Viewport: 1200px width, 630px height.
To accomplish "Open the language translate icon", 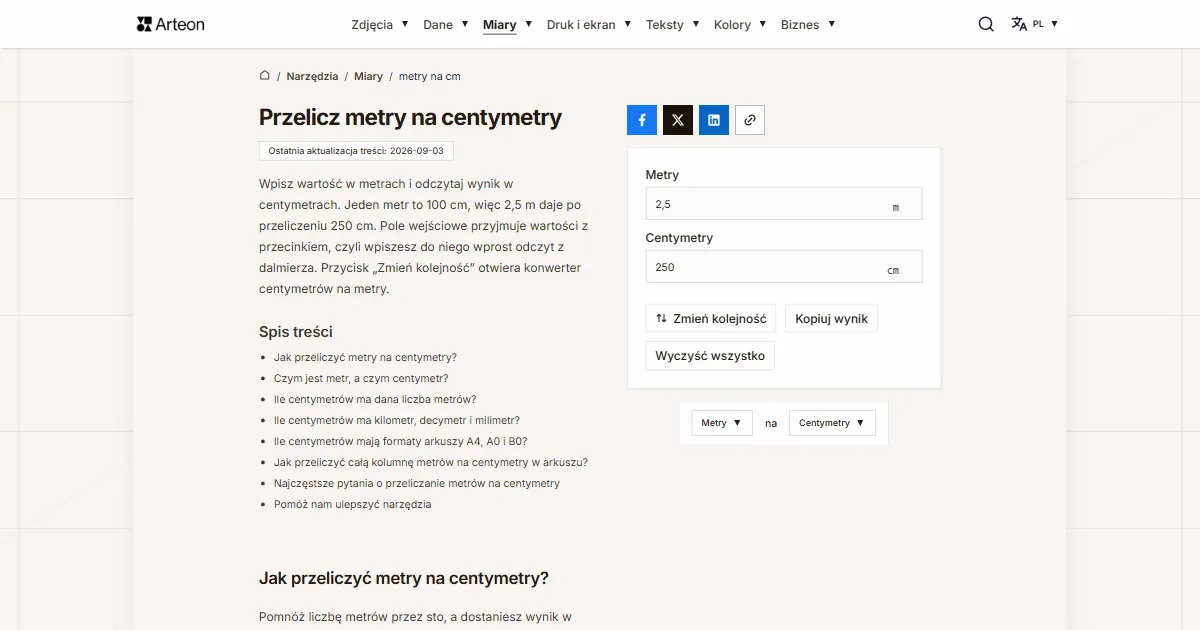I will [x=1019, y=24].
